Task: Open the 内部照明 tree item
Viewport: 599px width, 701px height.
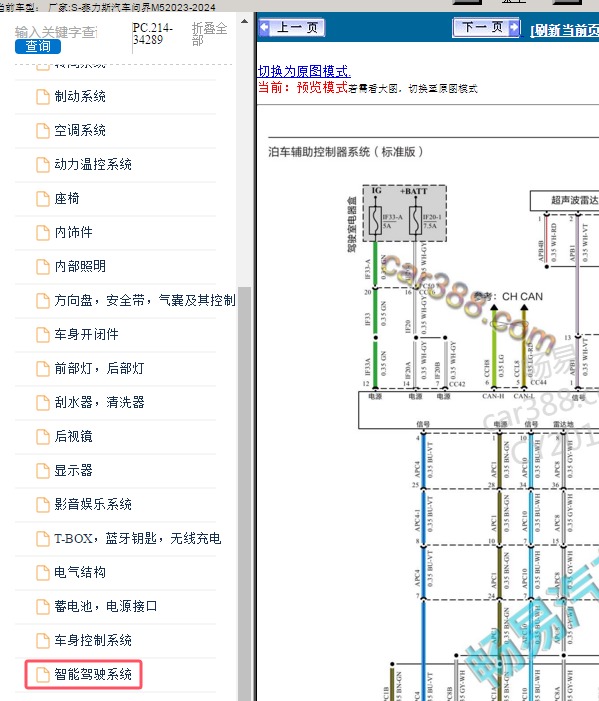Action: [80, 266]
